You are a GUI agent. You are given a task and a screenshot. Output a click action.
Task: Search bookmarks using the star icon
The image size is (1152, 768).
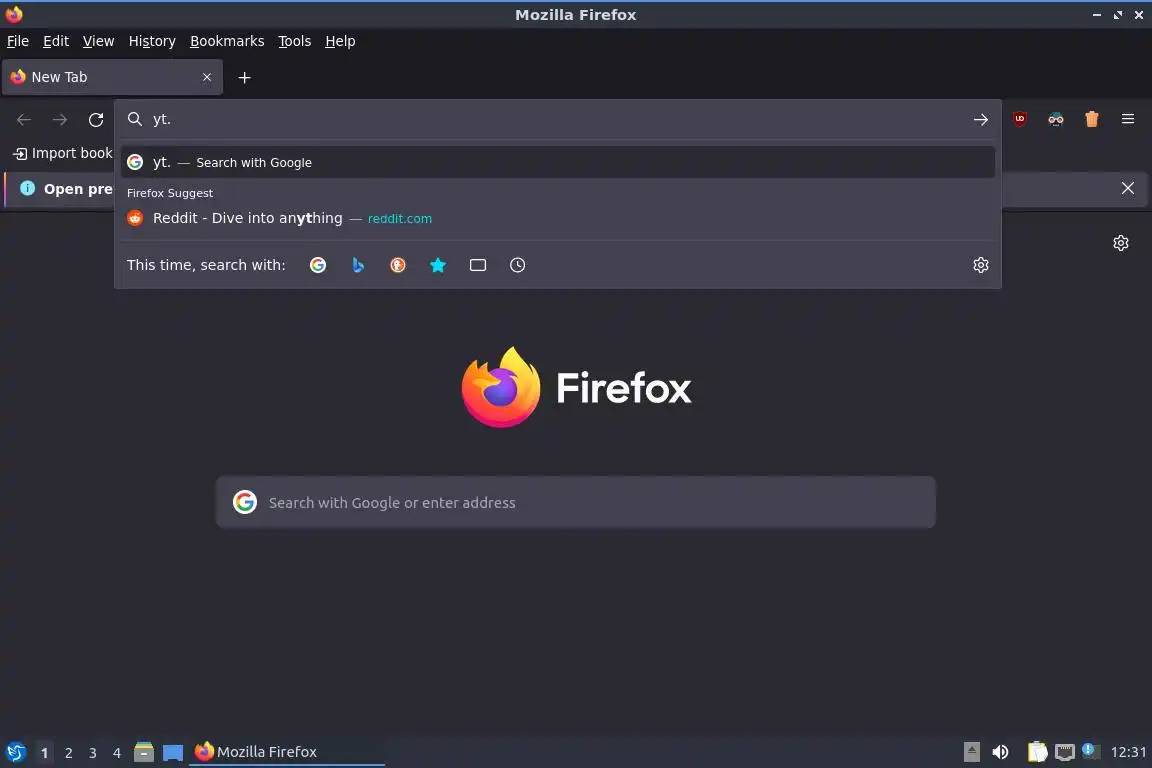pyautogui.click(x=438, y=265)
